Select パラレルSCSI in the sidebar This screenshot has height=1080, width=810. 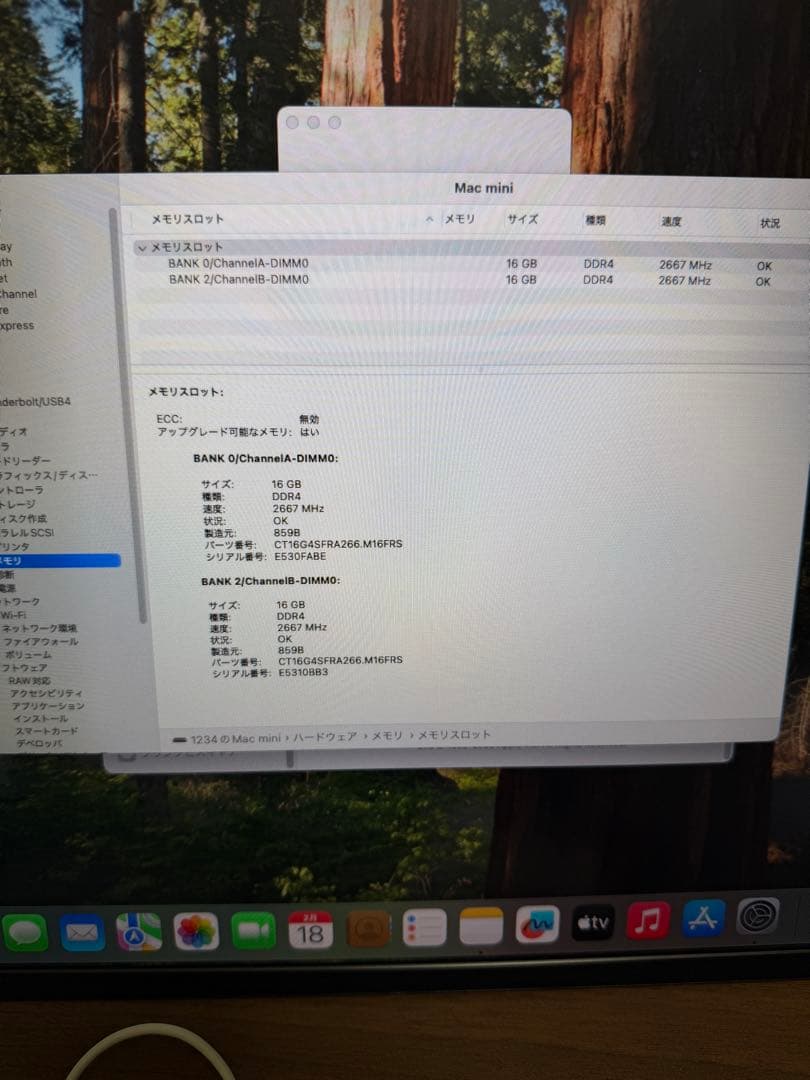[x=27, y=532]
